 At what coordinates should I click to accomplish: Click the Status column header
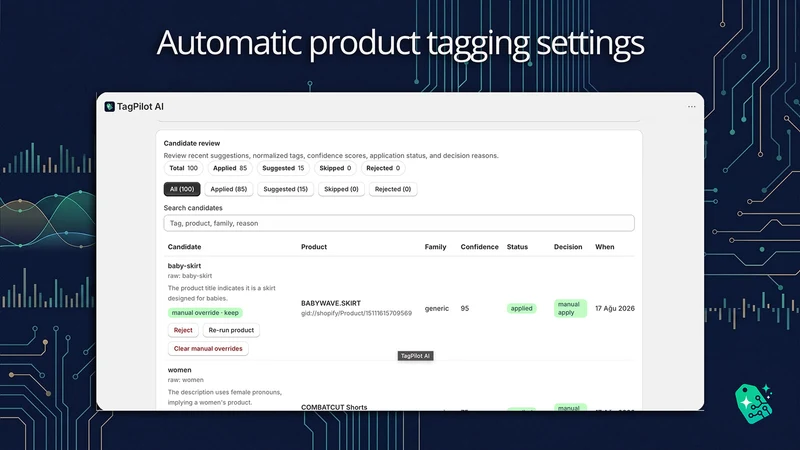coord(517,247)
